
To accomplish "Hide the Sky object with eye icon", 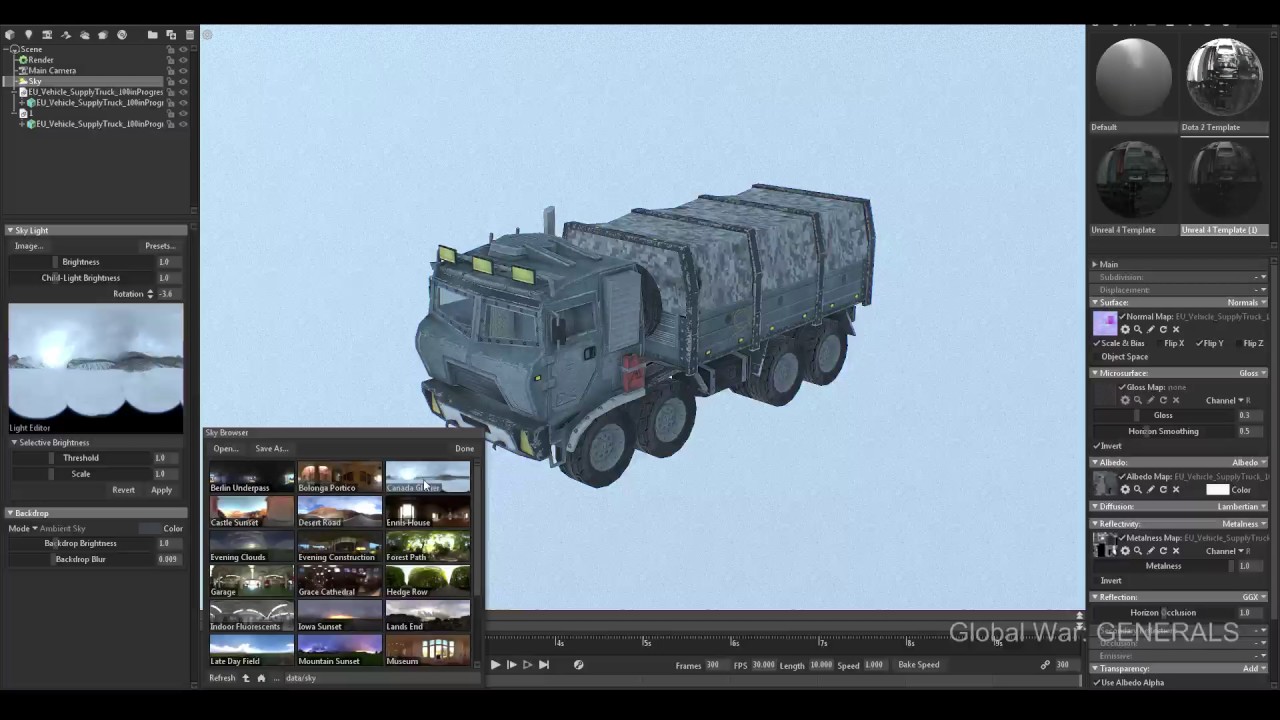I will pyautogui.click(x=183, y=81).
